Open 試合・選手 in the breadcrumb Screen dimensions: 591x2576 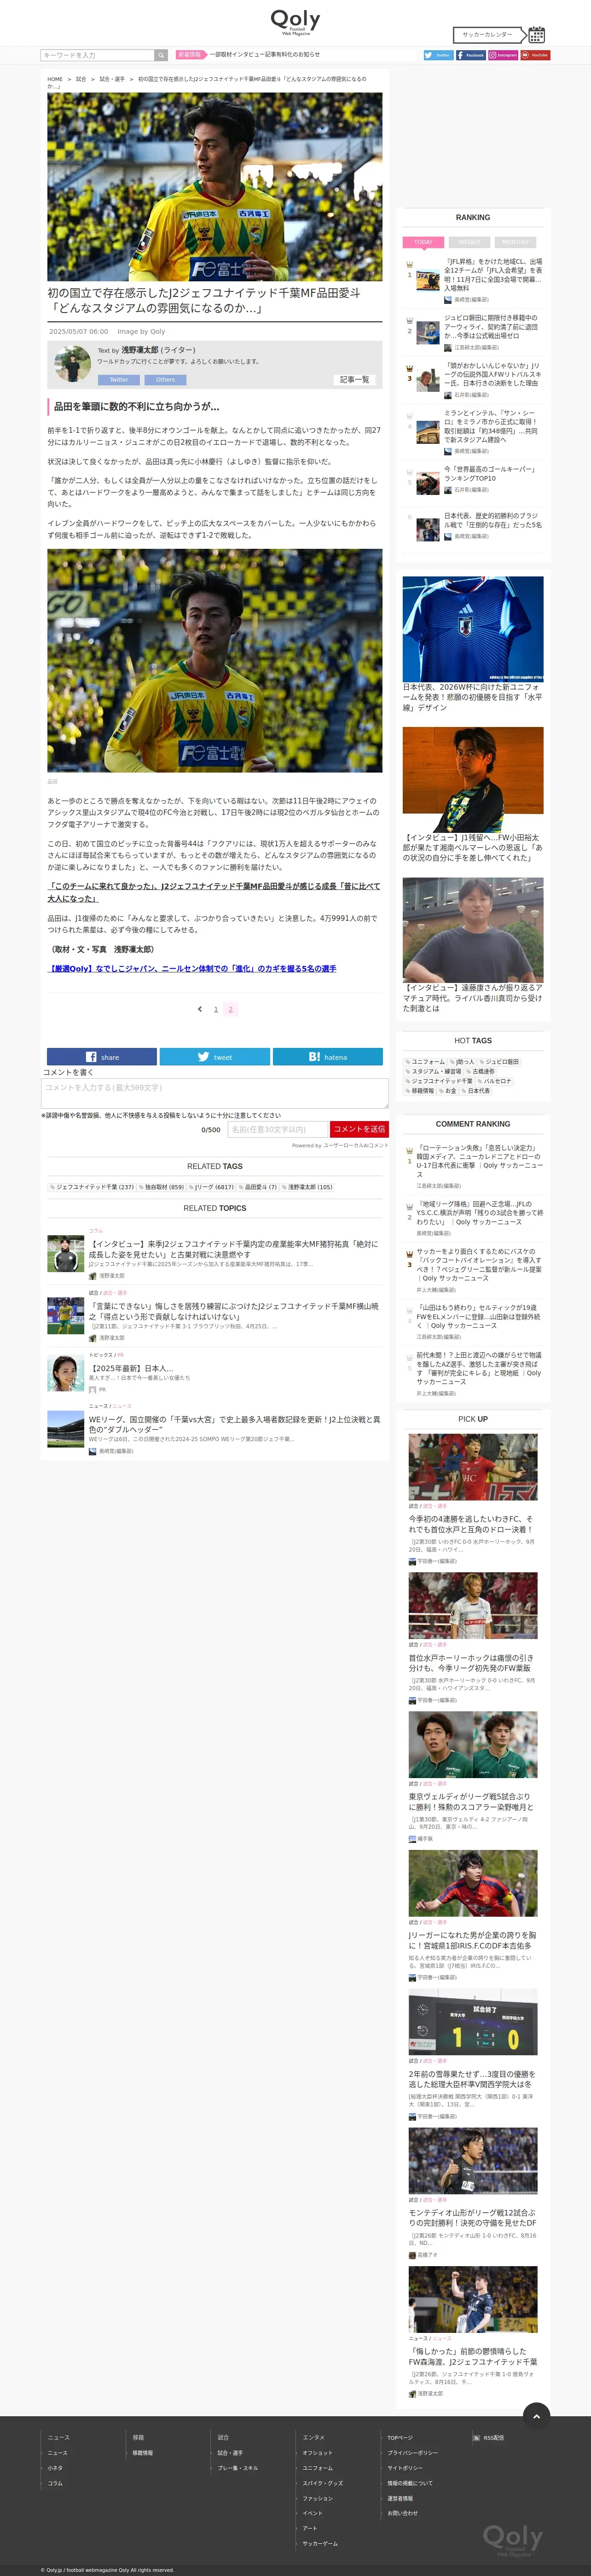[x=112, y=79]
